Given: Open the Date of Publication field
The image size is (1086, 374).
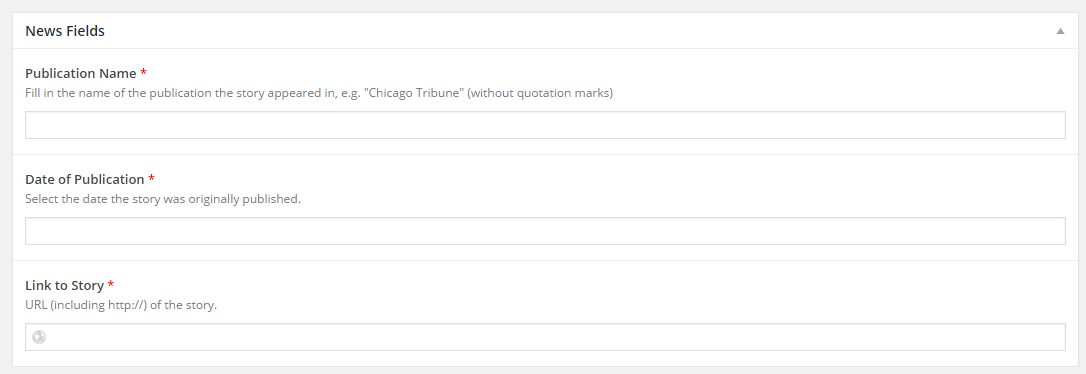Looking at the screenshot, I should point(545,231).
